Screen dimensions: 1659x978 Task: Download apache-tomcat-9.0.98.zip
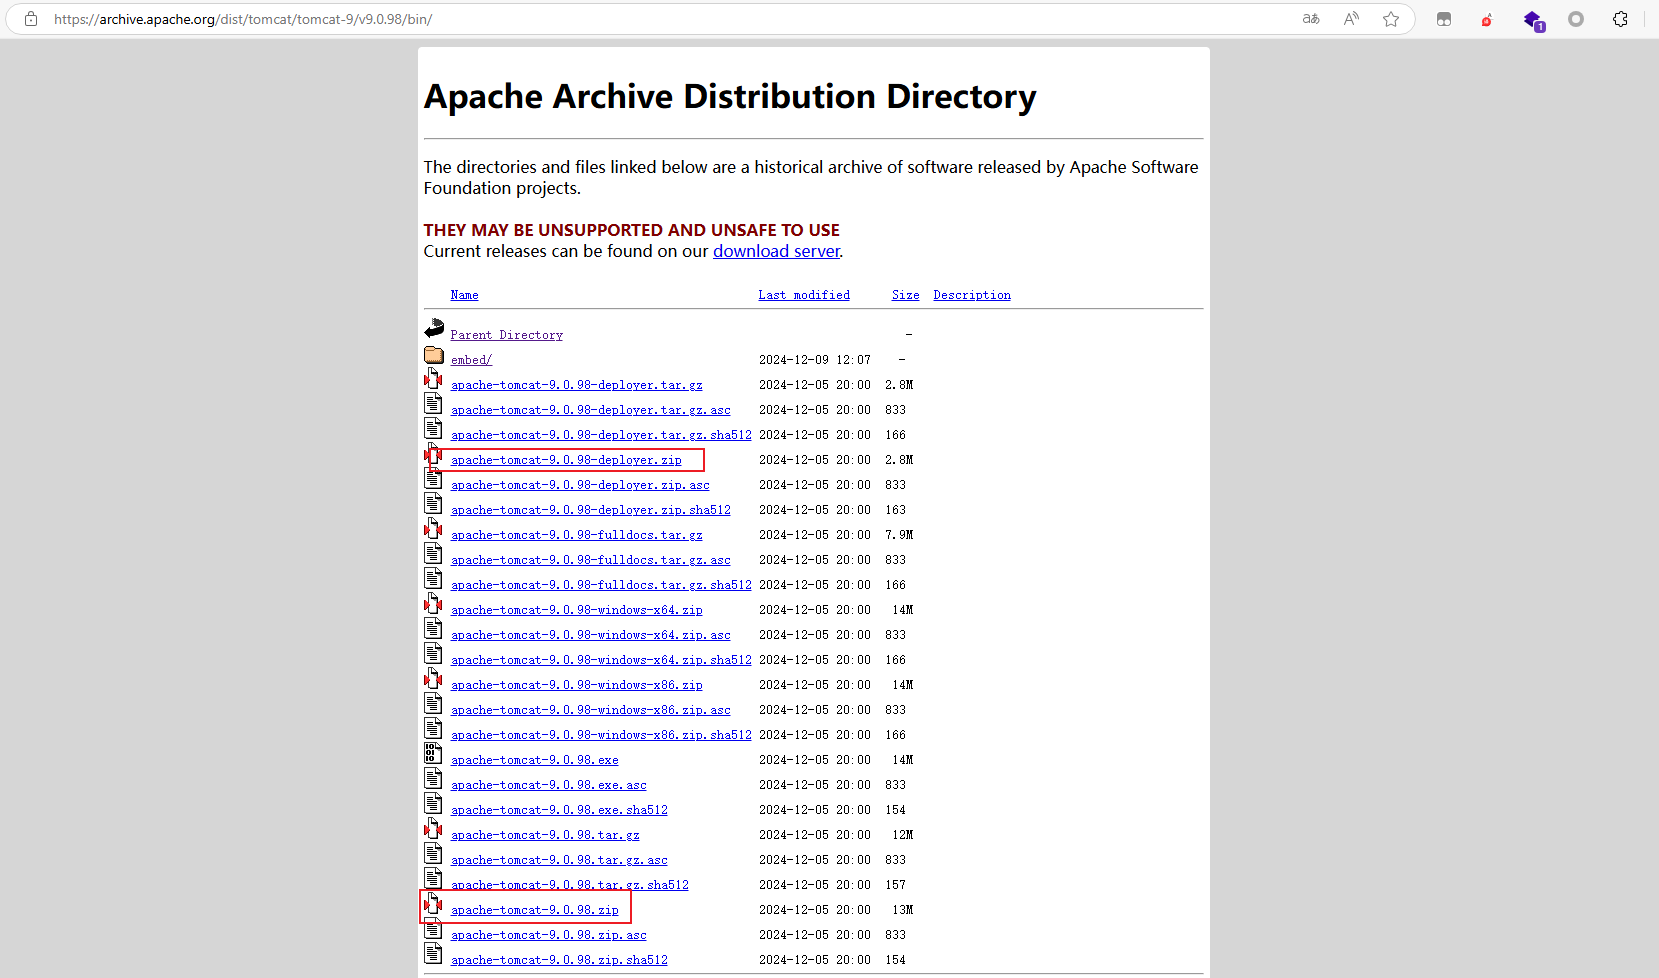tap(534, 910)
